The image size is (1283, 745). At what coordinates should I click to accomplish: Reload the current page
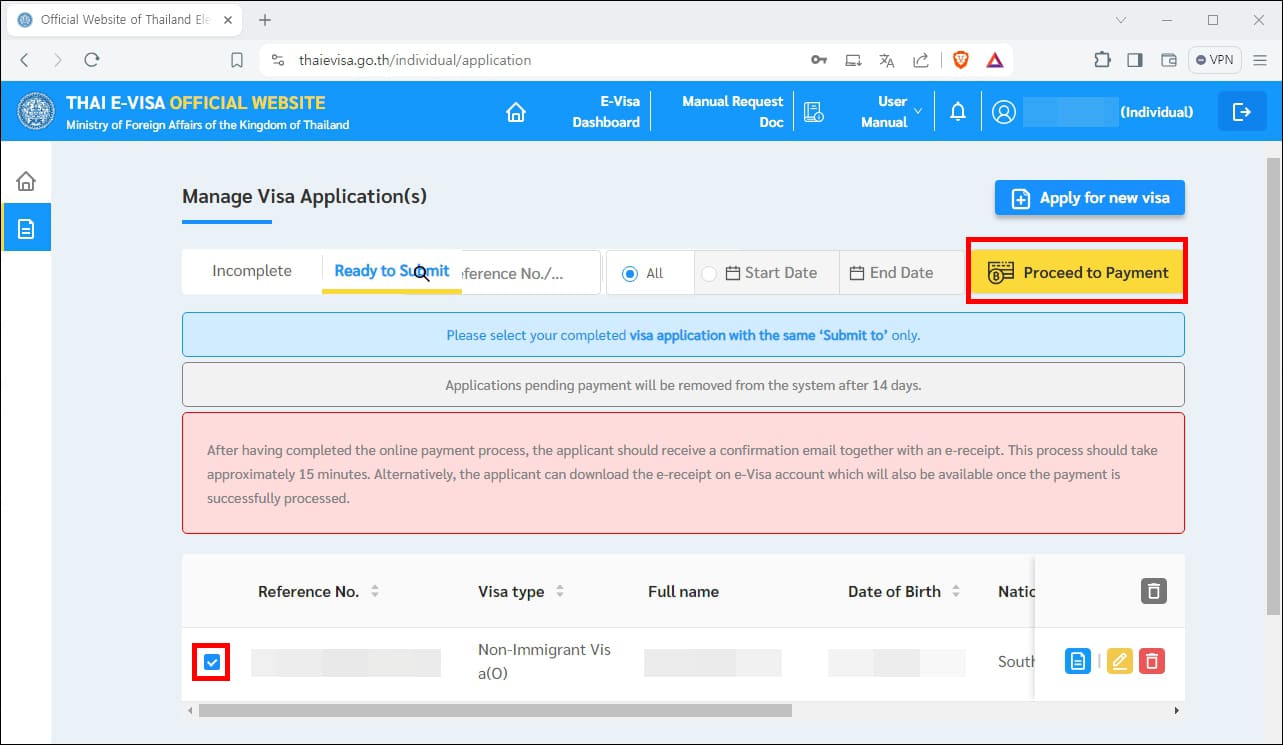coord(92,60)
